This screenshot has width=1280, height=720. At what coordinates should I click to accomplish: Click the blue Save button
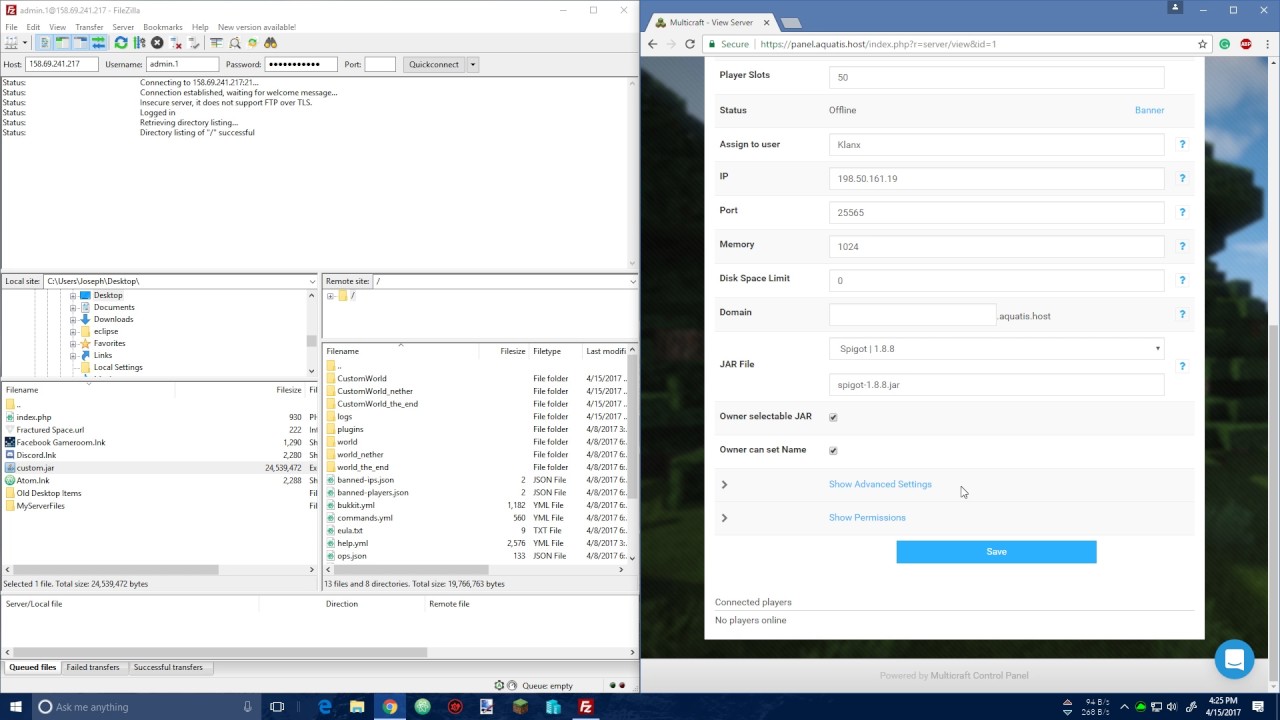(x=996, y=552)
